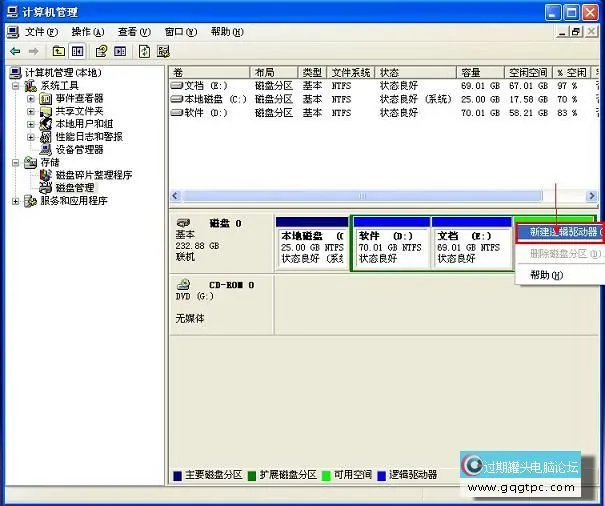Select 存储 tree node

(x=50, y=162)
